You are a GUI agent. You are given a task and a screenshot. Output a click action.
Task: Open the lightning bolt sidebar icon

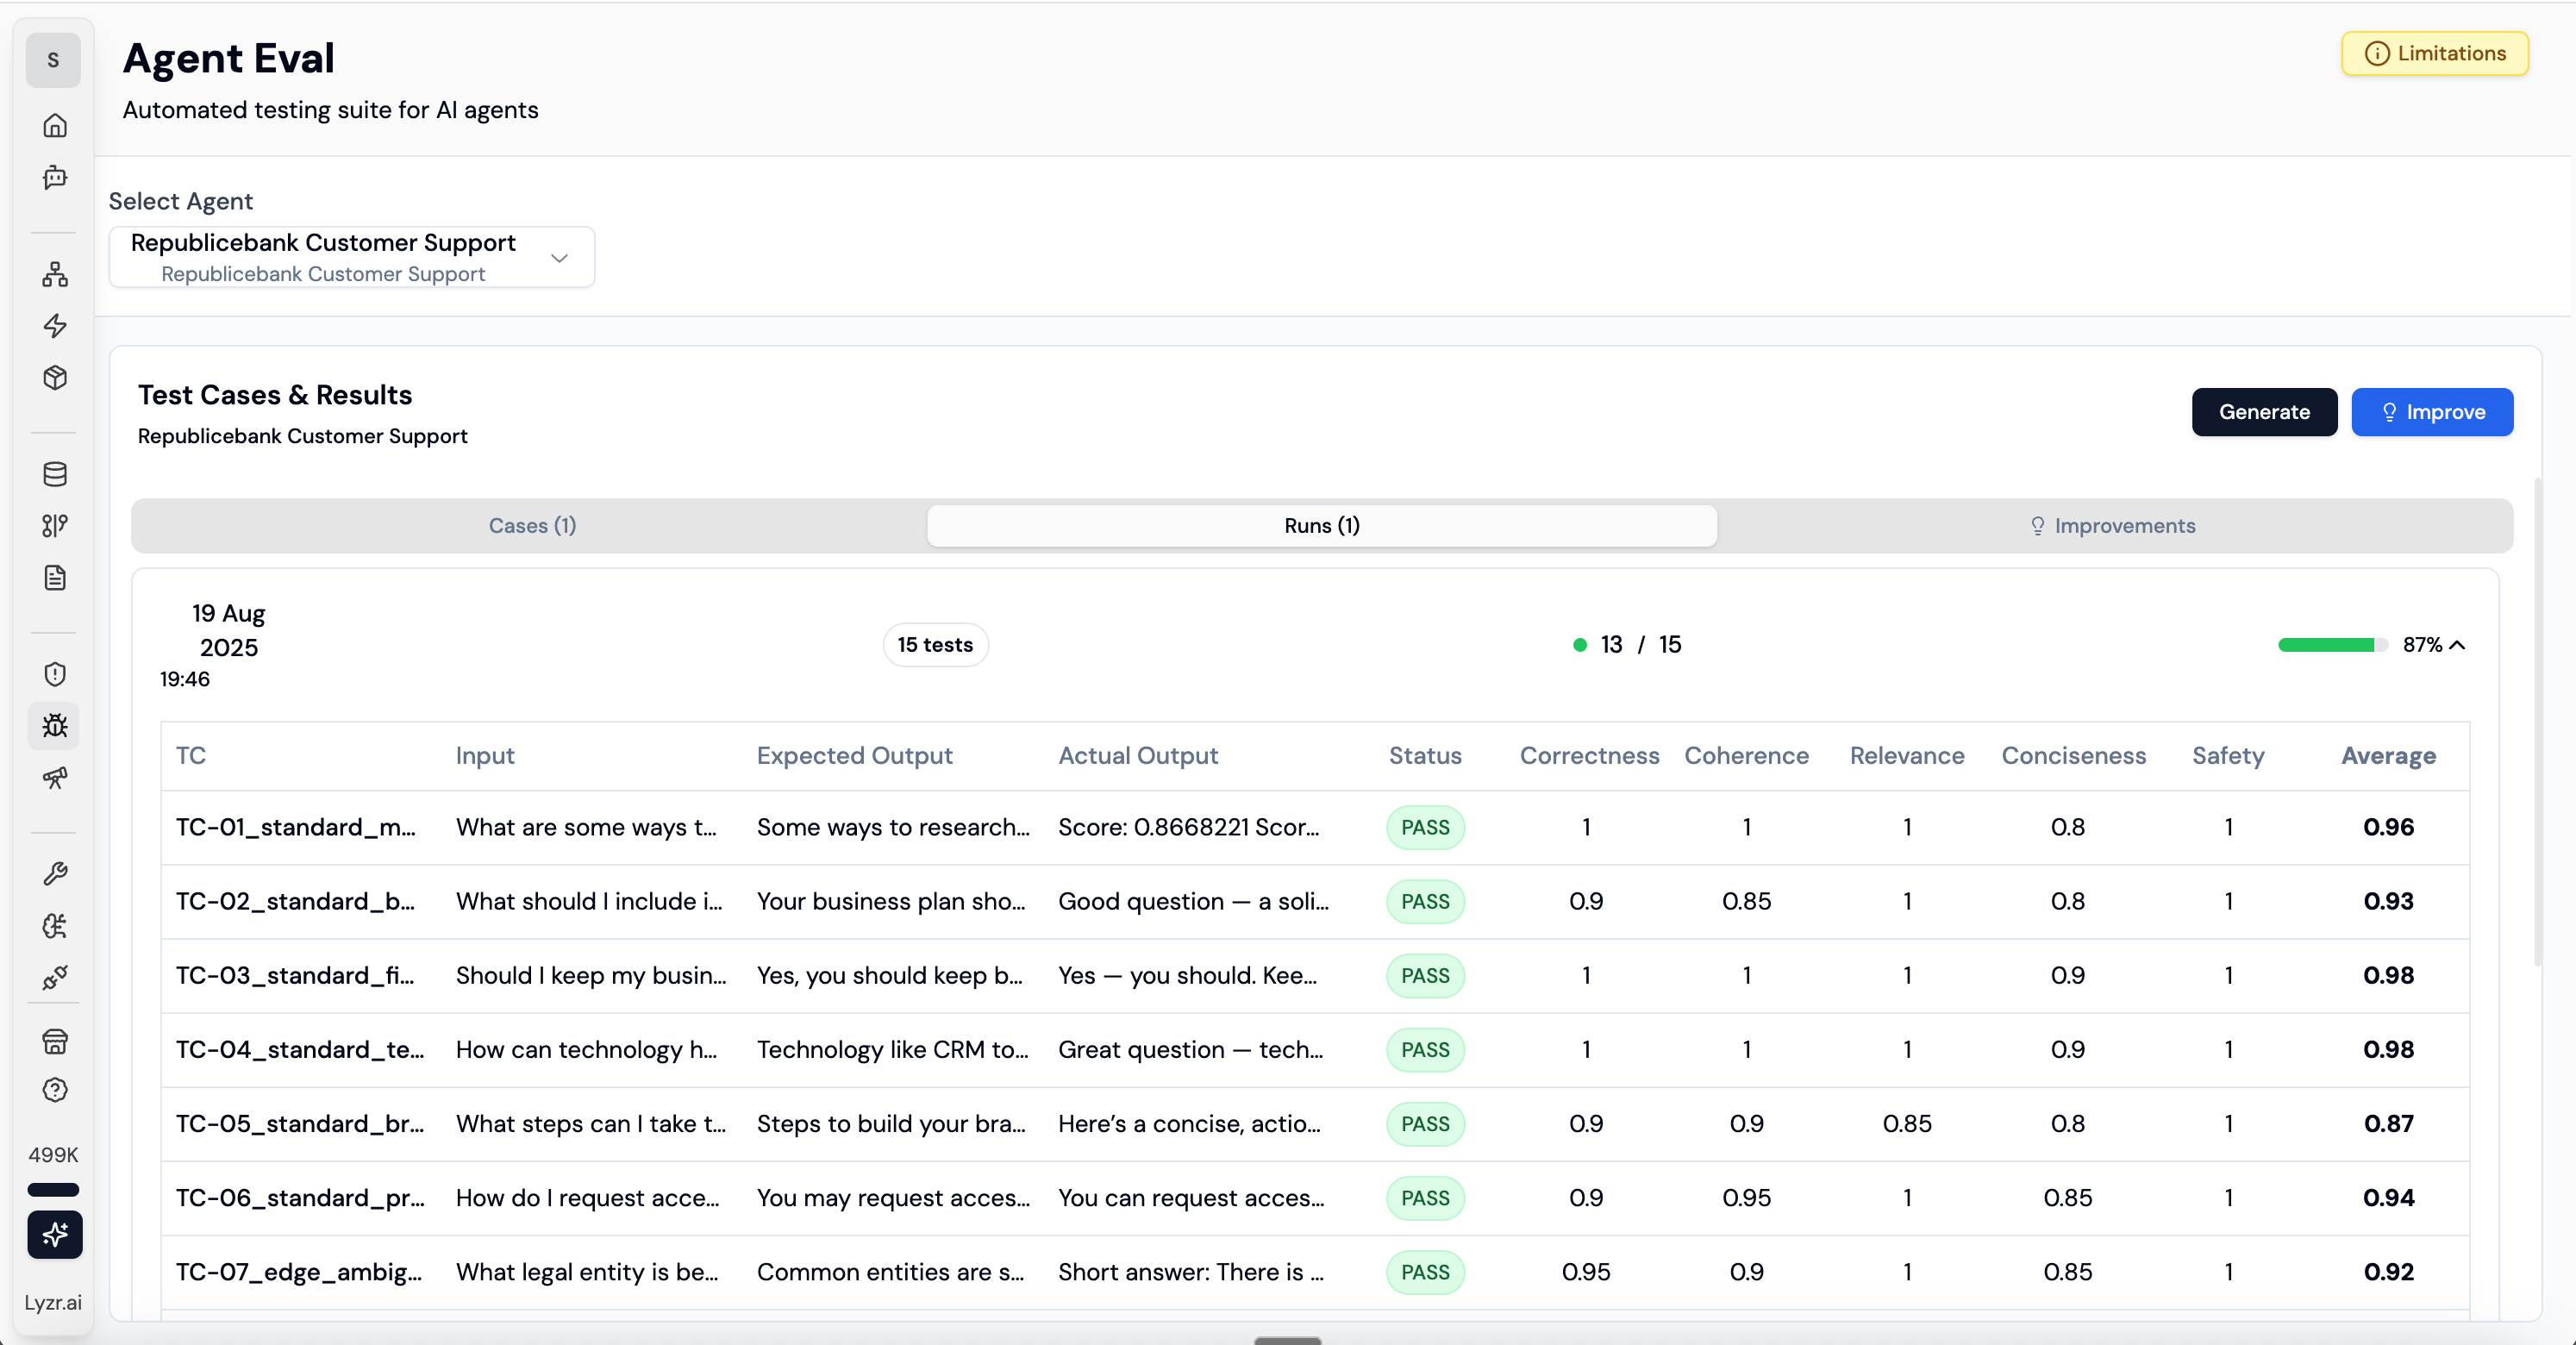(55, 326)
